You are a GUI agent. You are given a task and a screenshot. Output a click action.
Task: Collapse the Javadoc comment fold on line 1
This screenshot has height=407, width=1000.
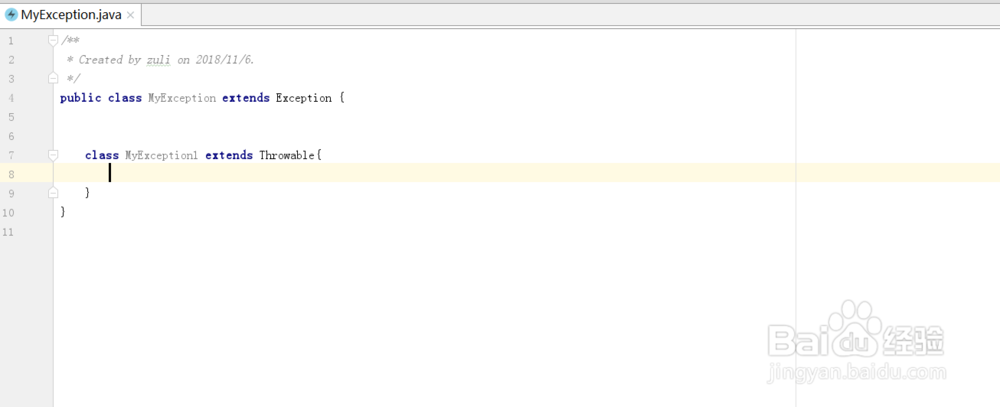52,40
